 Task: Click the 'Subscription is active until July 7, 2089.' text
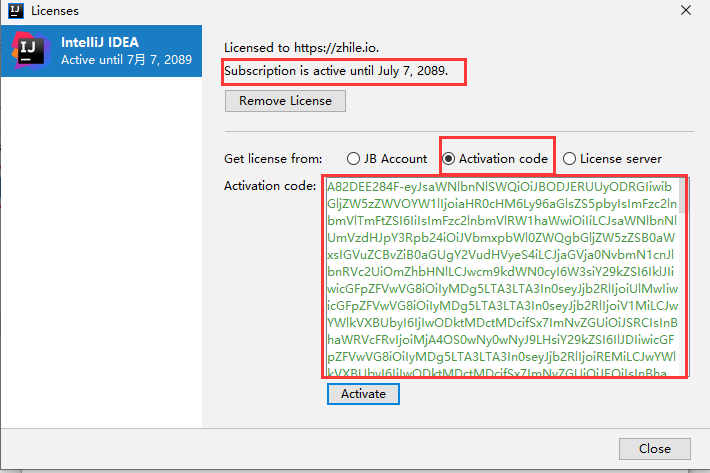coord(336,71)
